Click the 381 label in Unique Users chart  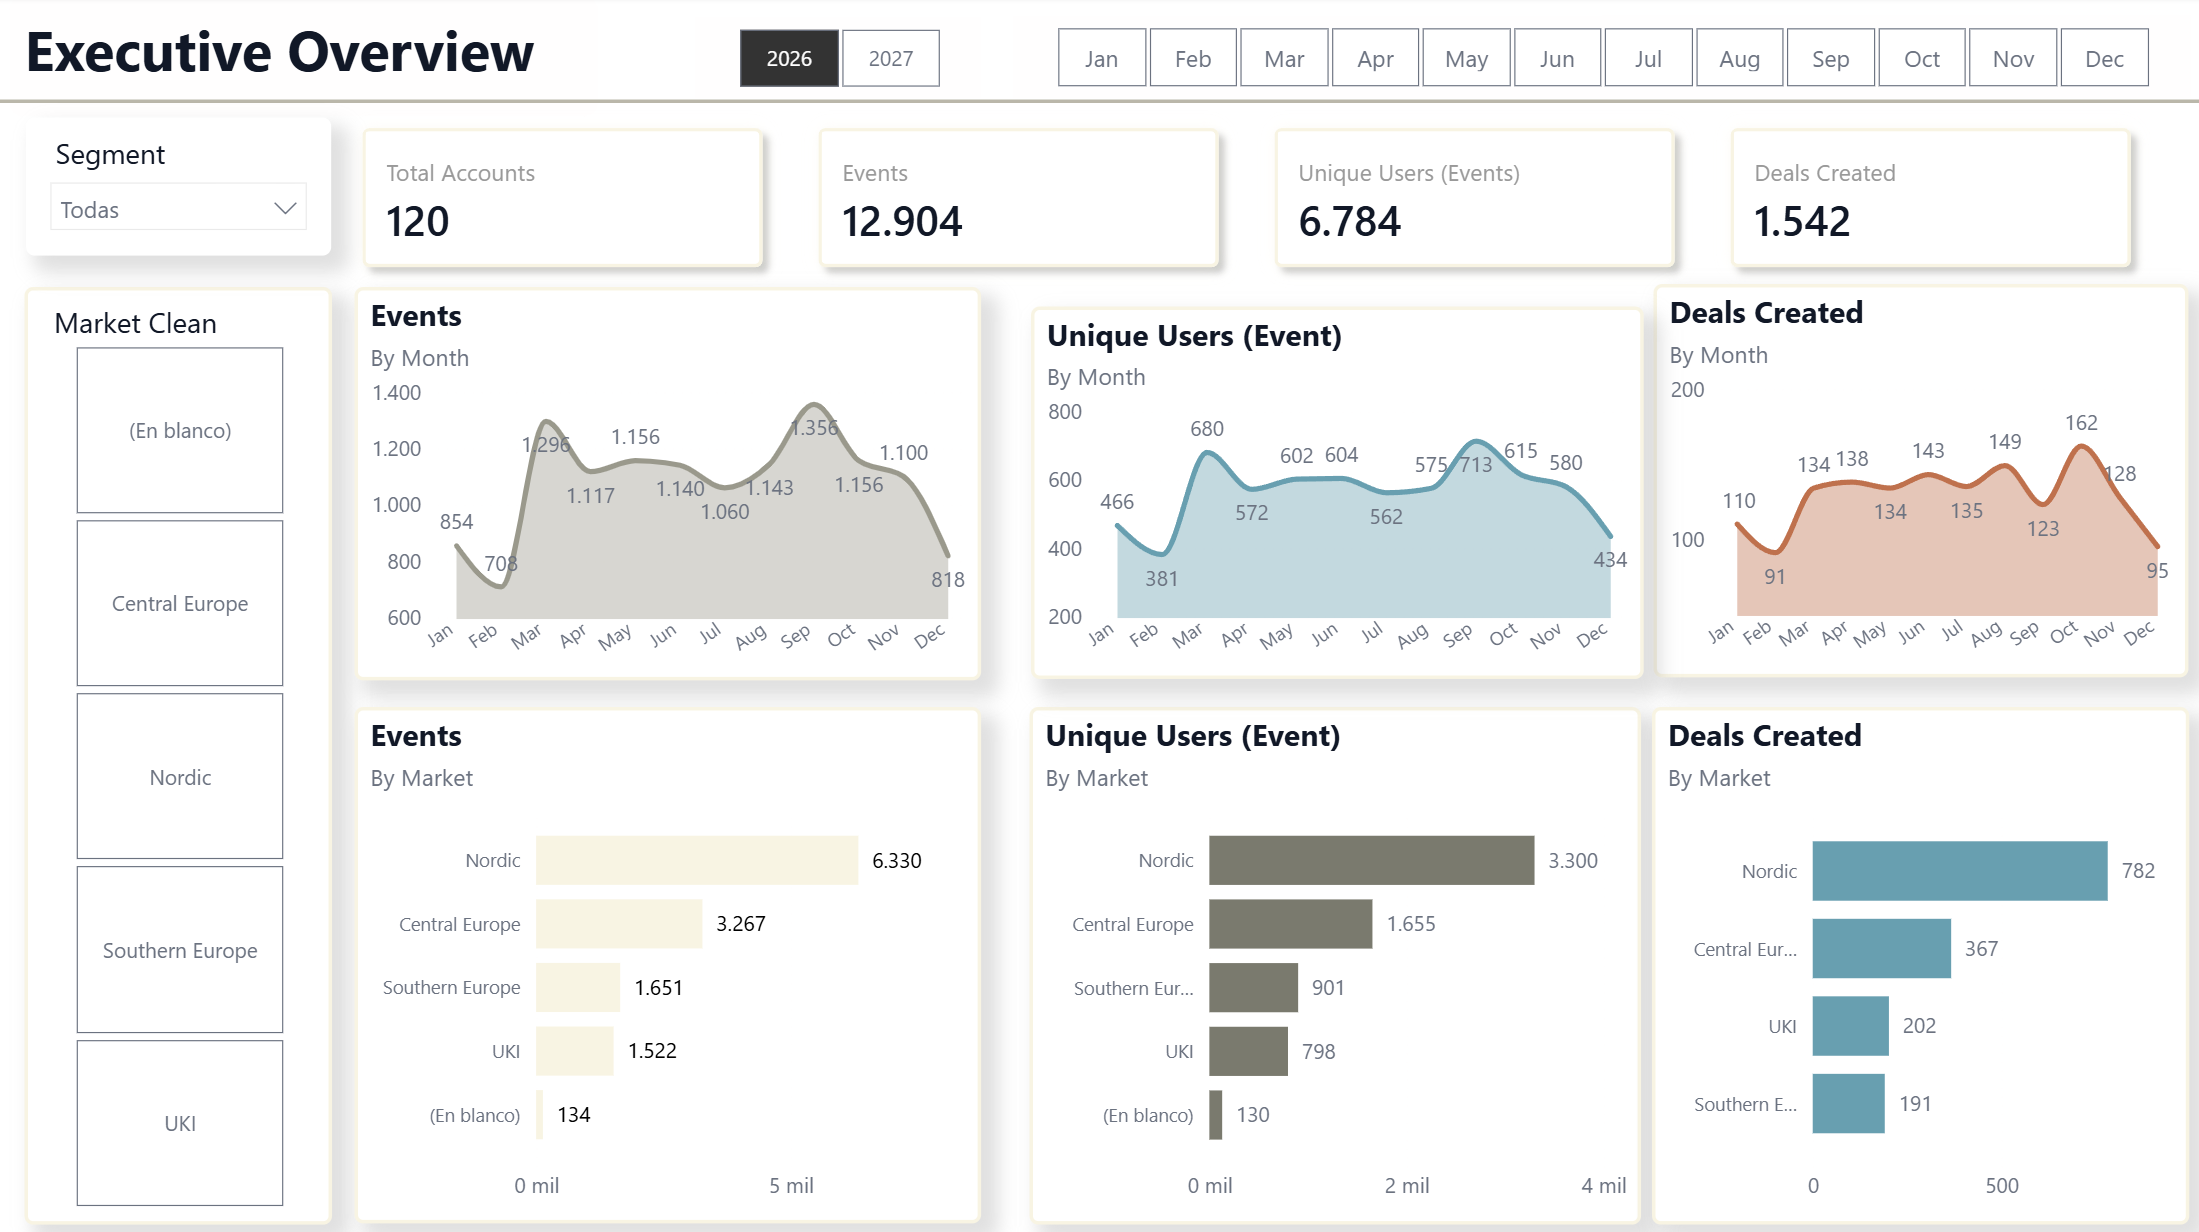click(1161, 578)
